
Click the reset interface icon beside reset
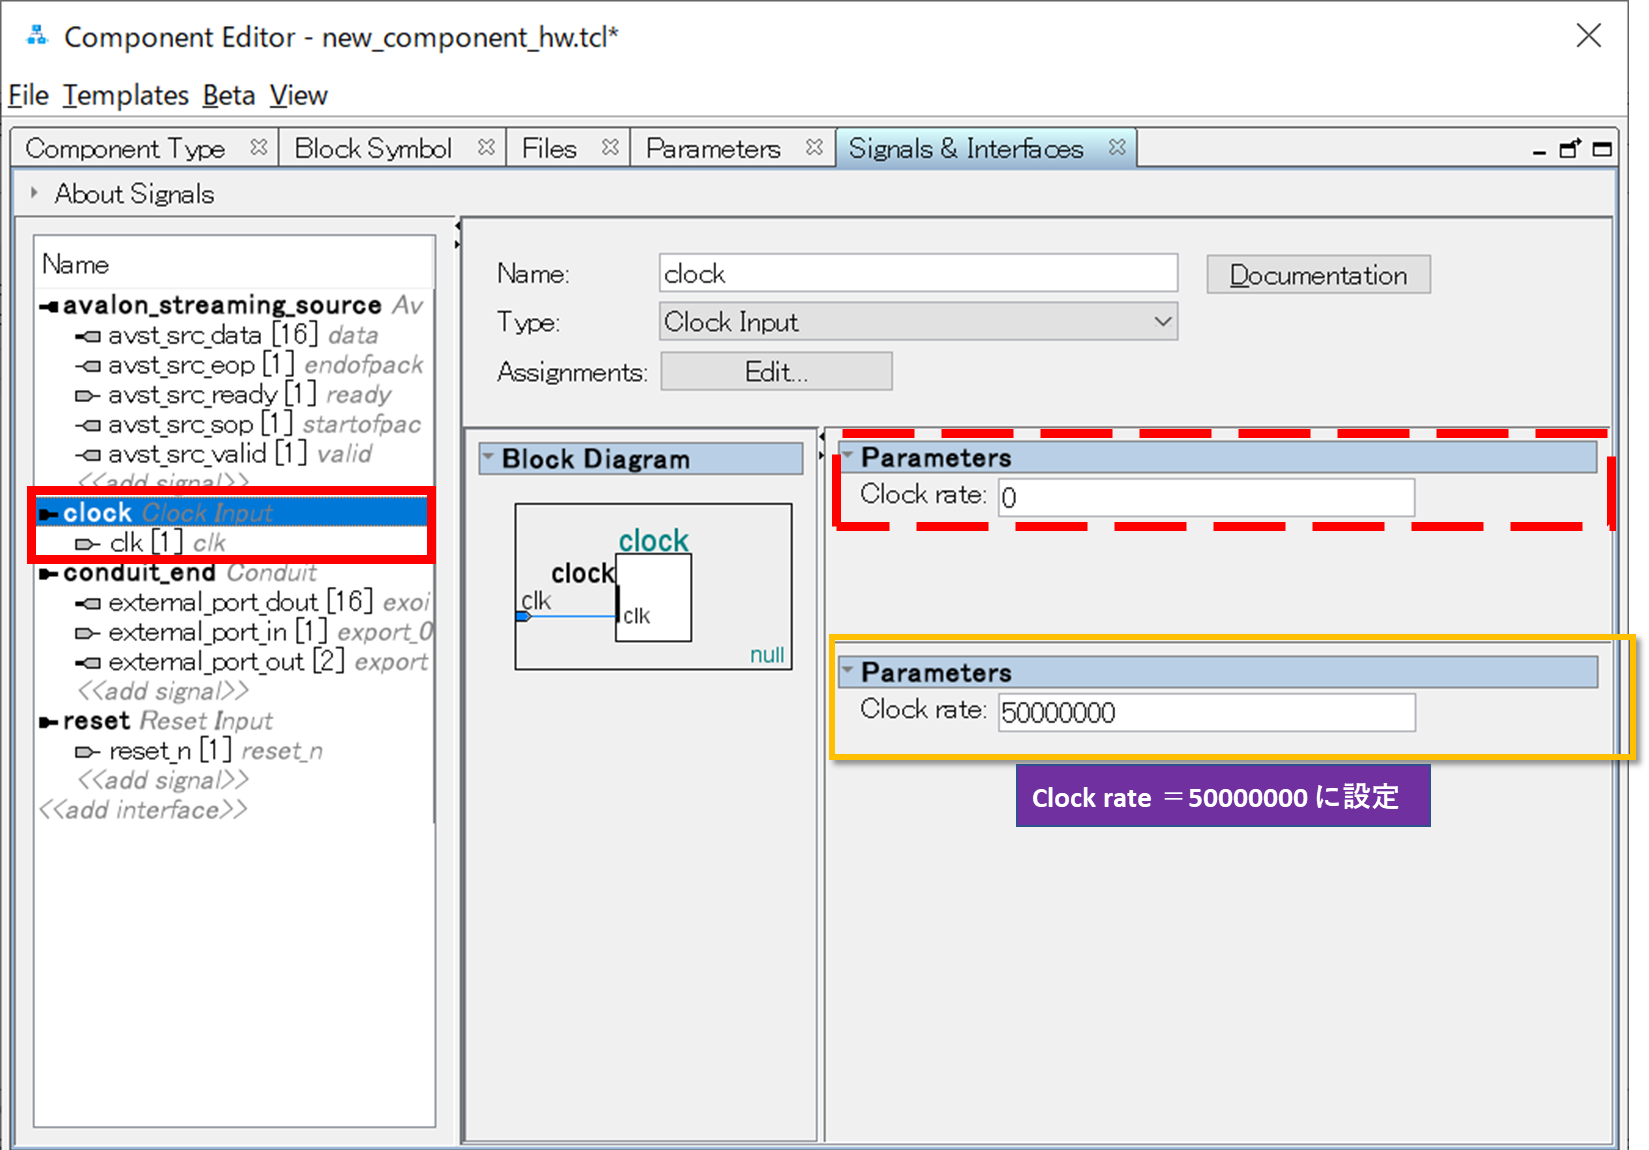[46, 721]
